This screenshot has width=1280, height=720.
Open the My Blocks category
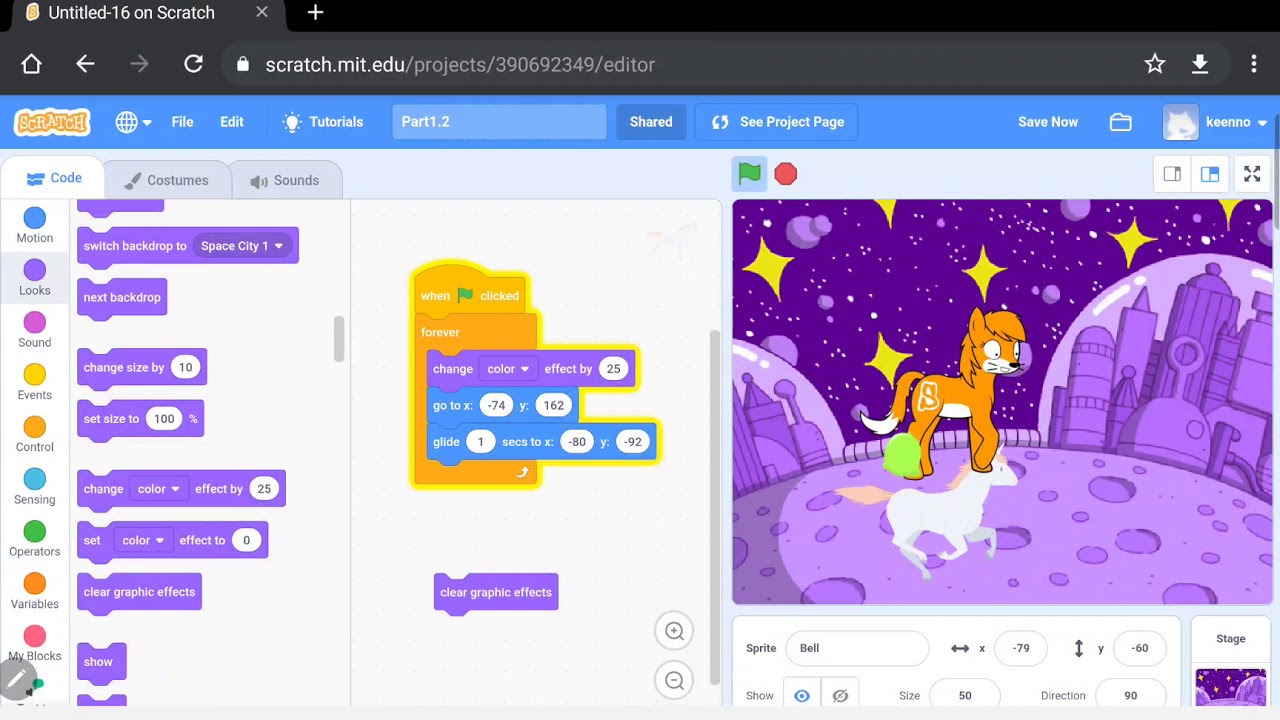(35, 644)
